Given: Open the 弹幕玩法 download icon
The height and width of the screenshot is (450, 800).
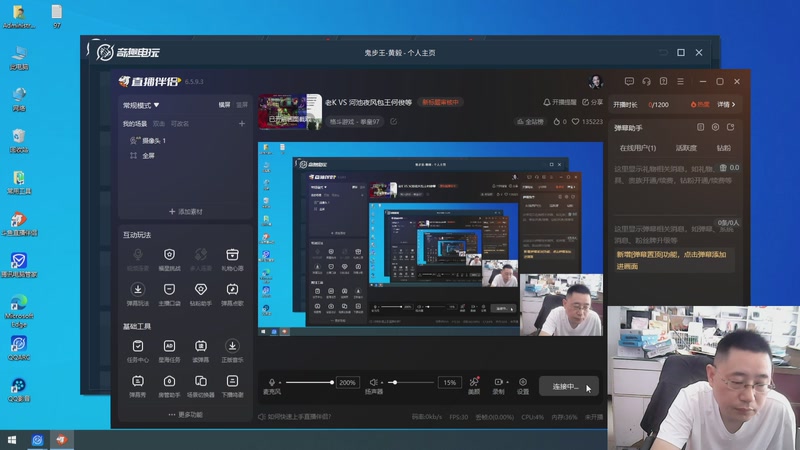Looking at the screenshot, I should coord(138,289).
